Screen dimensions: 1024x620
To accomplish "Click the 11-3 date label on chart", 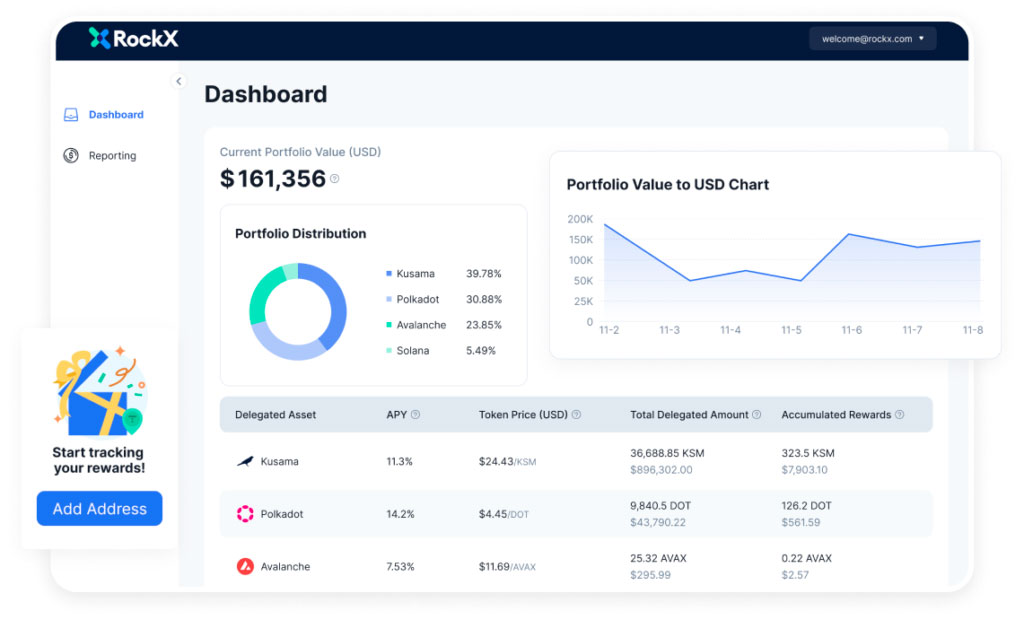I will coord(669,331).
